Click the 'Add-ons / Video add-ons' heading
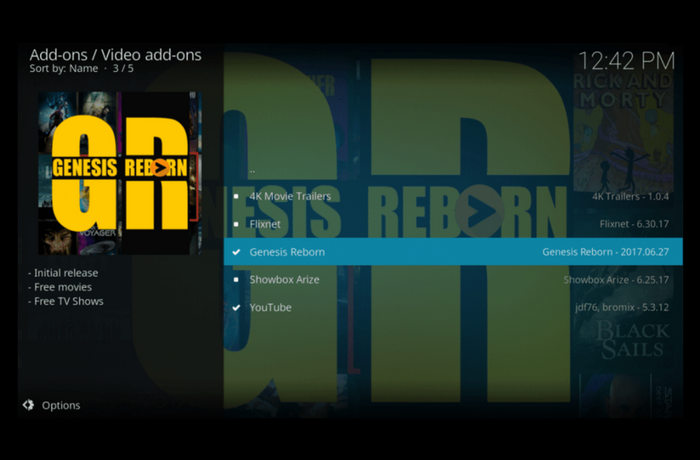 pyautogui.click(x=115, y=55)
